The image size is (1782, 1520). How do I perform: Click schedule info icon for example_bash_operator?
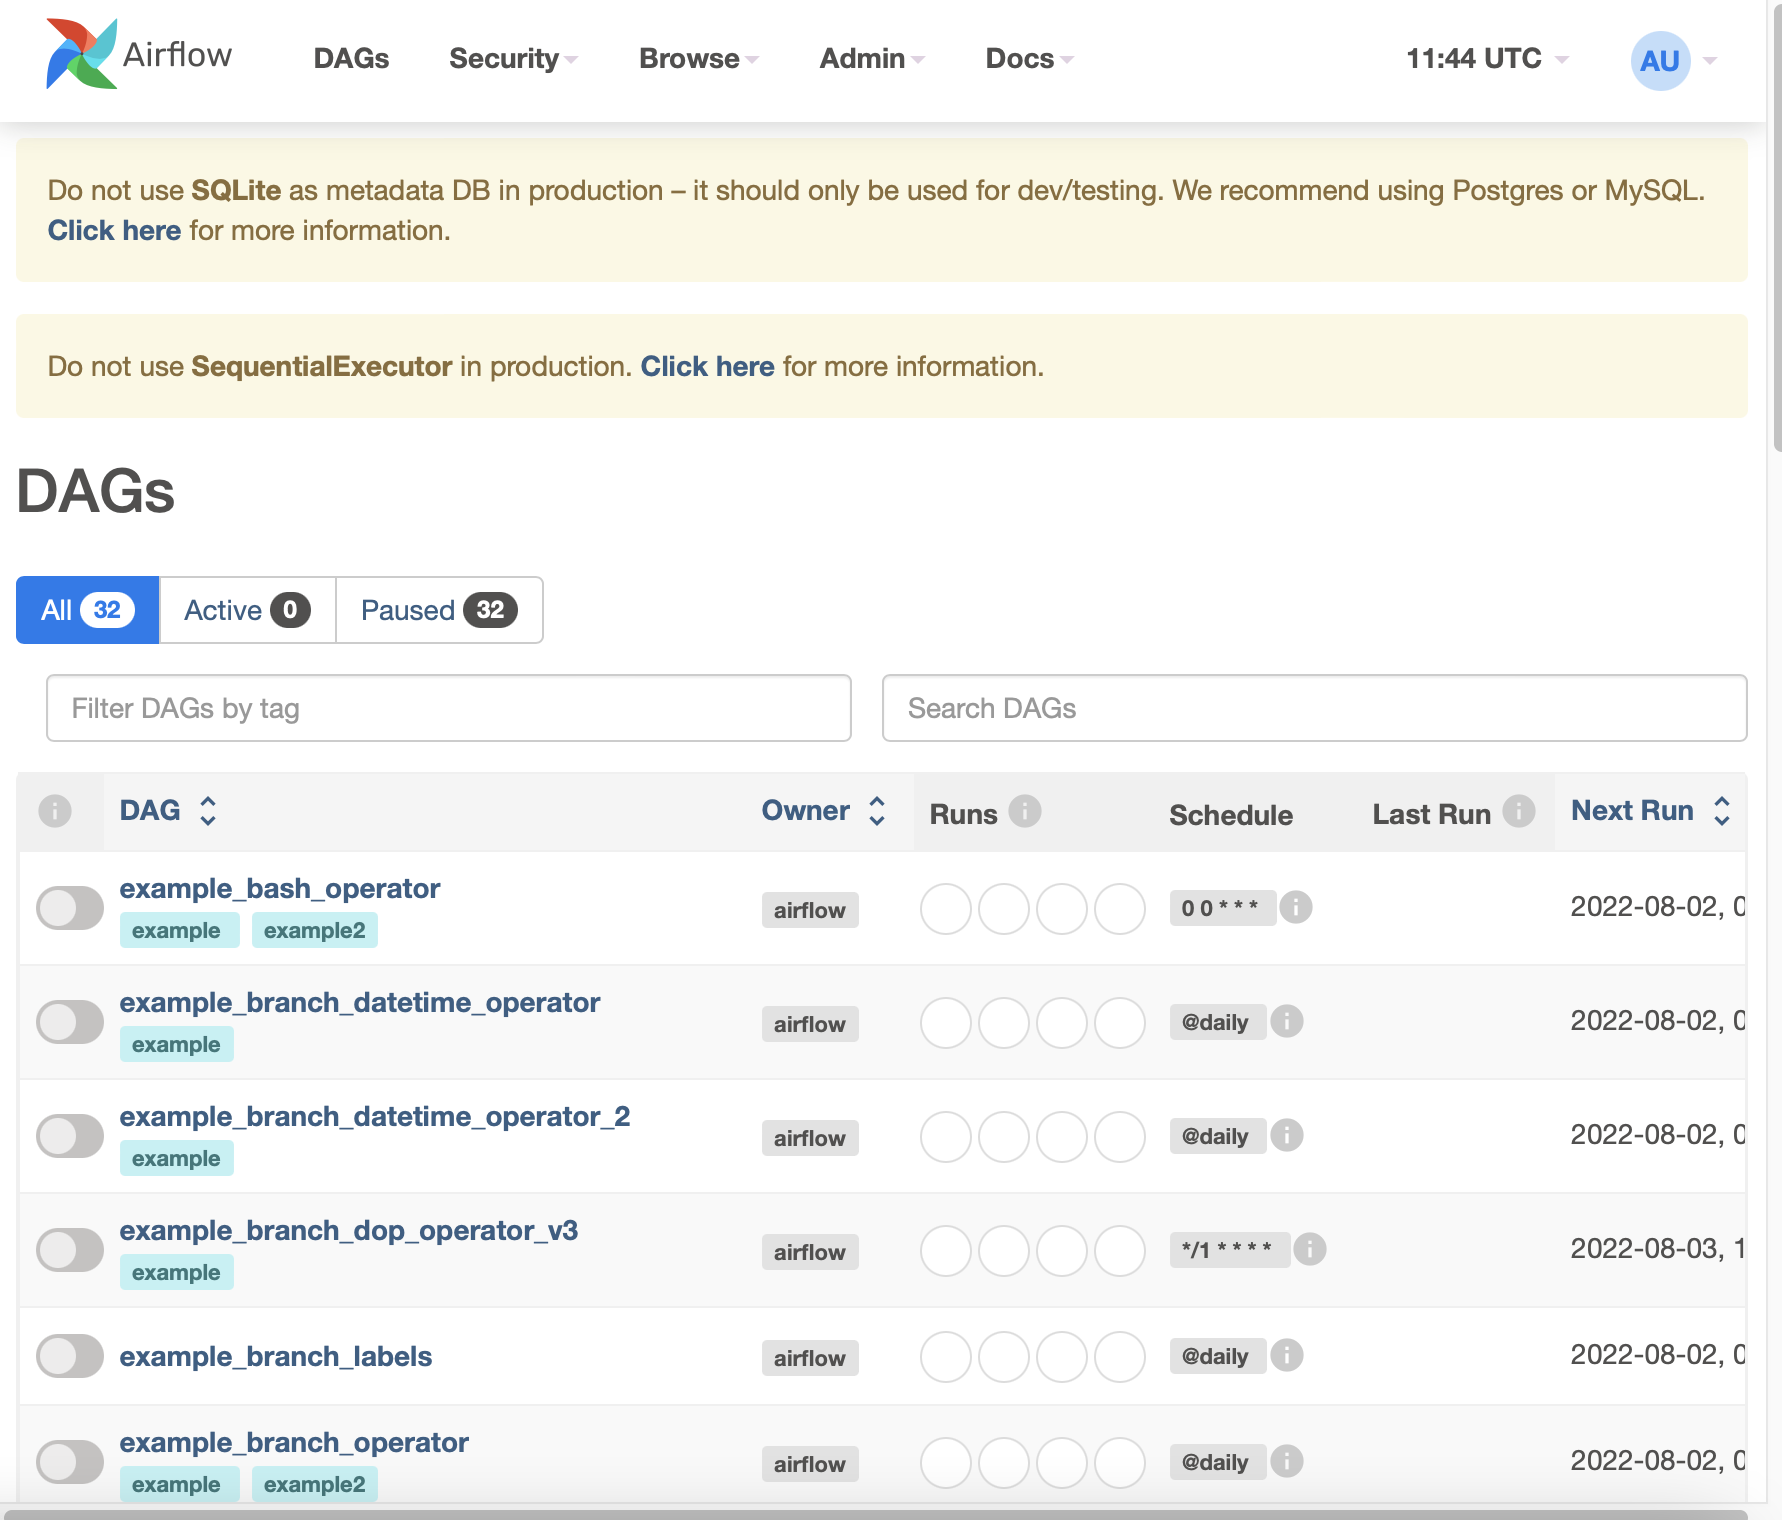(1296, 907)
